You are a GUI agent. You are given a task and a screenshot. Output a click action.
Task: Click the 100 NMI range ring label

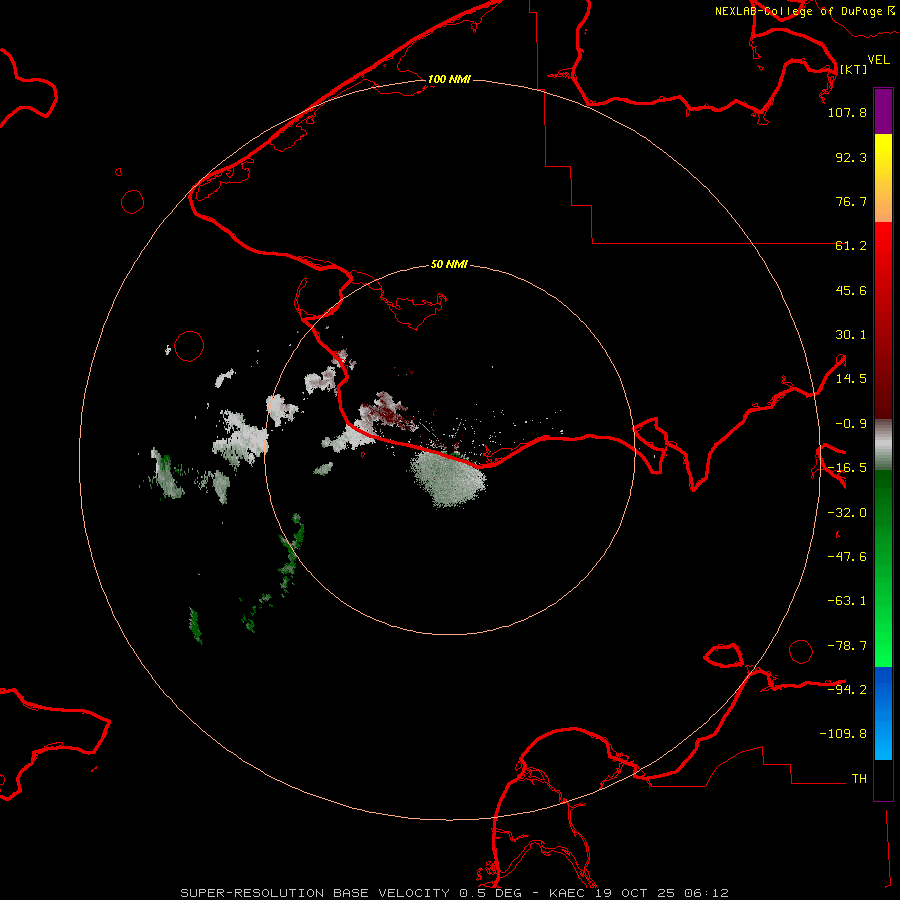coord(449,79)
